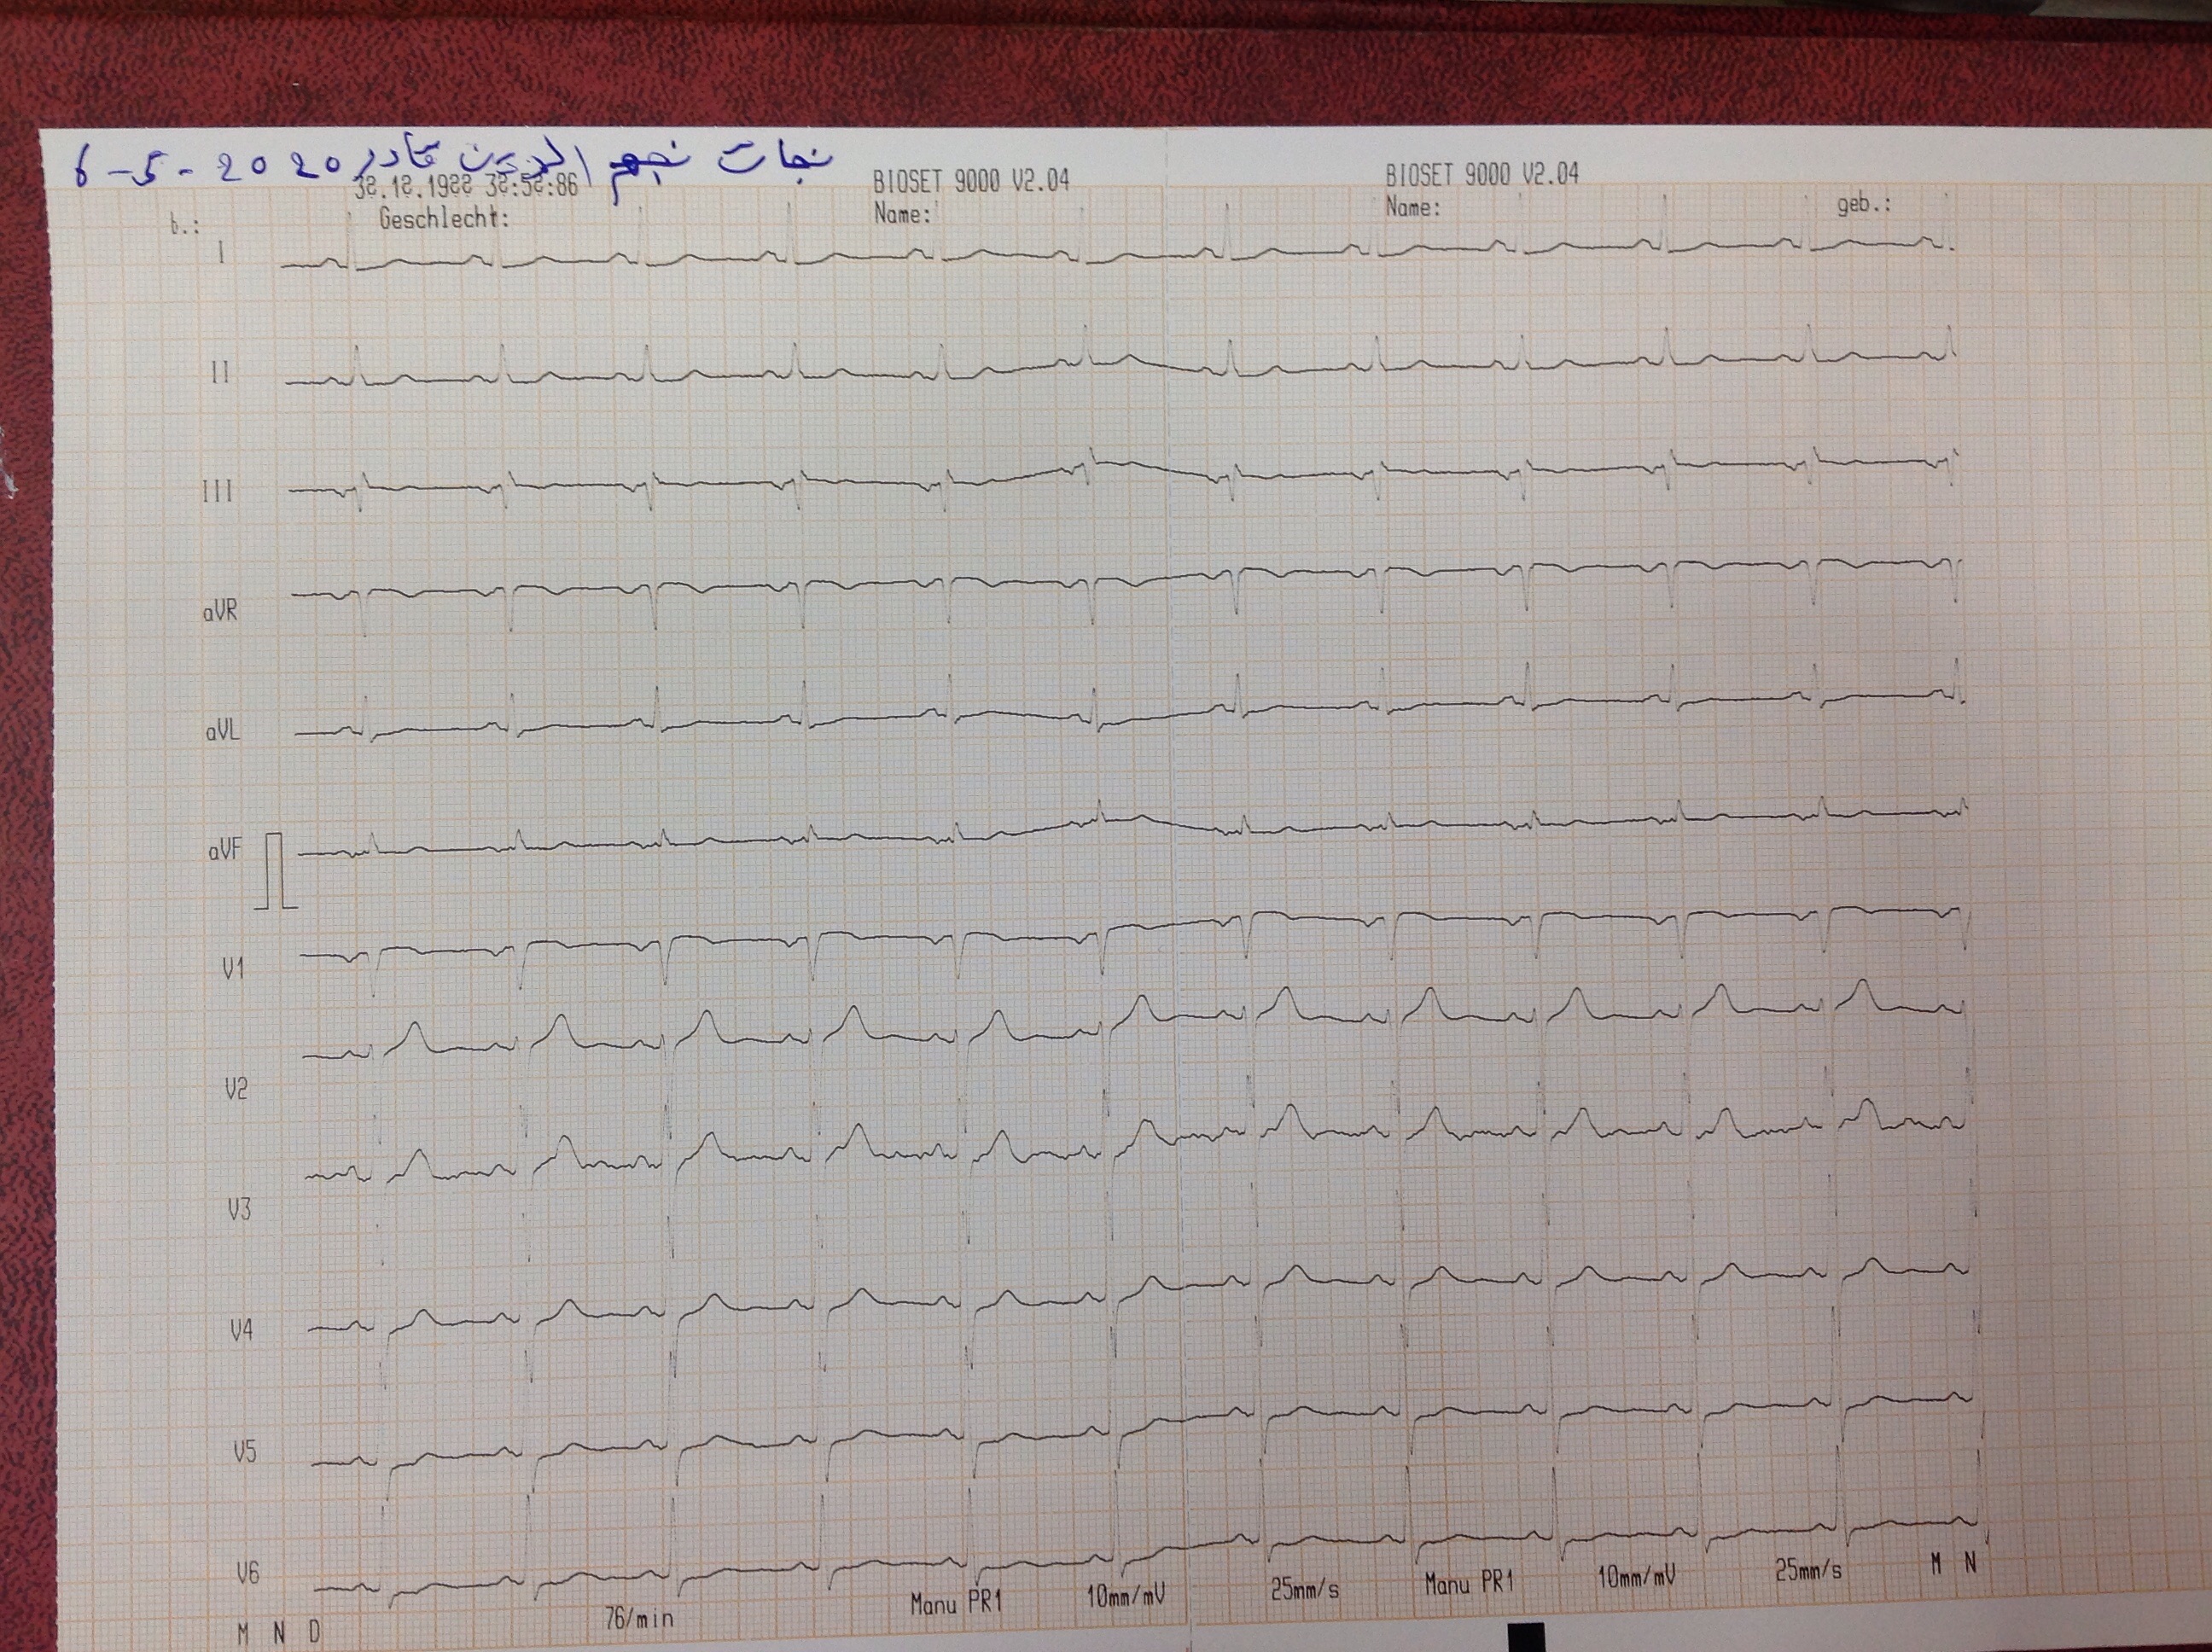Click the V4 lead label
Viewport: 2212px width, 1652px height.
coord(241,1331)
